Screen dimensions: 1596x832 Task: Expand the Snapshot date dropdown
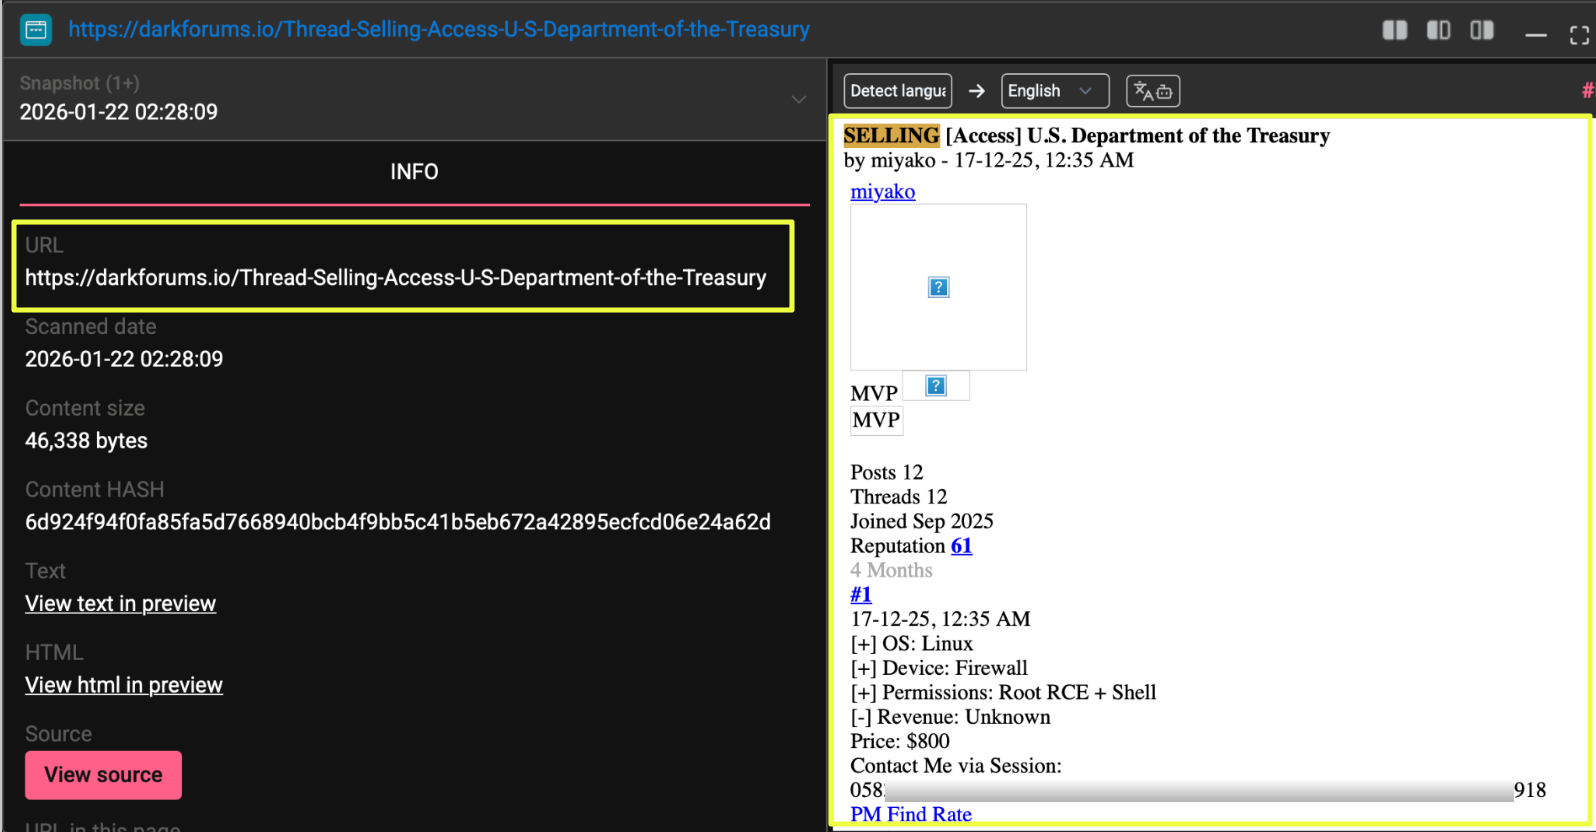click(798, 99)
